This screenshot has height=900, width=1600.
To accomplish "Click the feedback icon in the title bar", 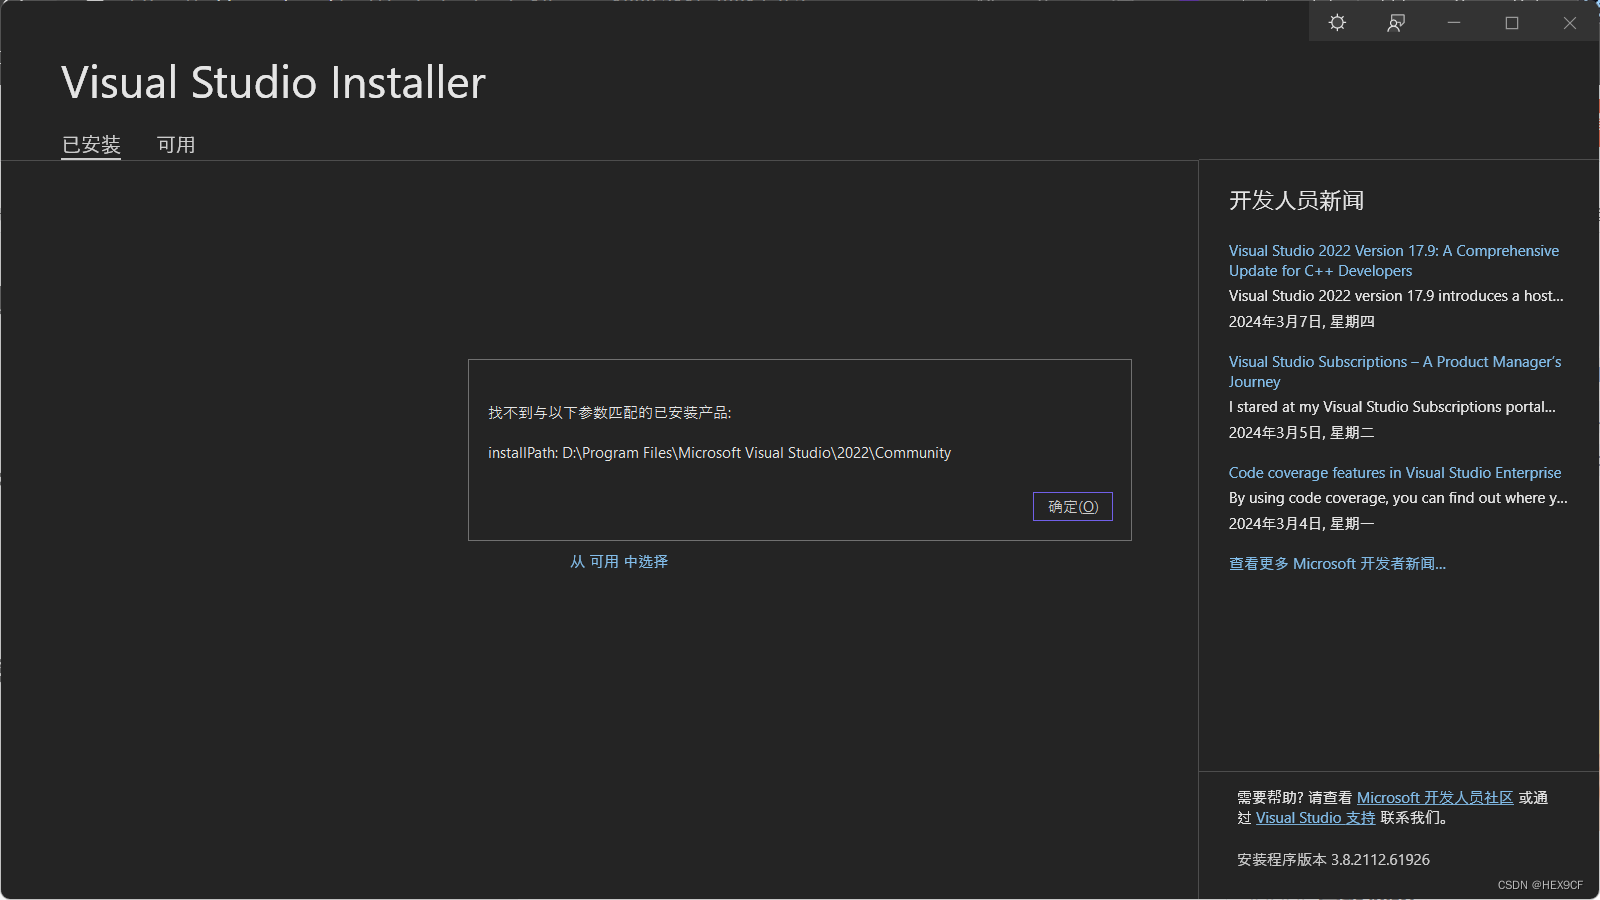I will tap(1396, 22).
